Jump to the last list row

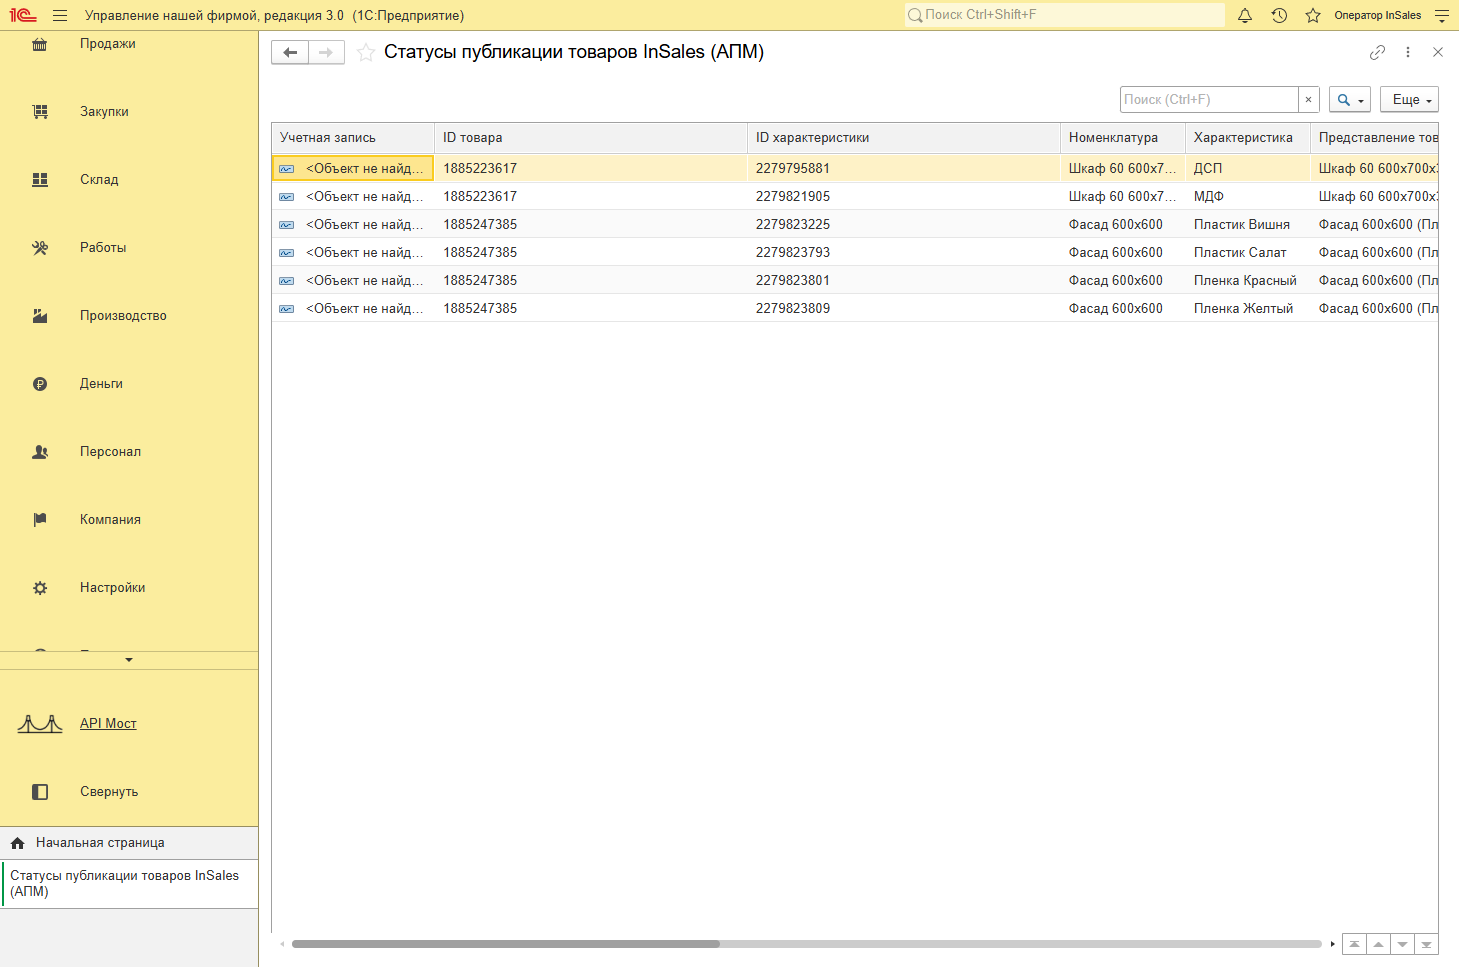point(1426,944)
